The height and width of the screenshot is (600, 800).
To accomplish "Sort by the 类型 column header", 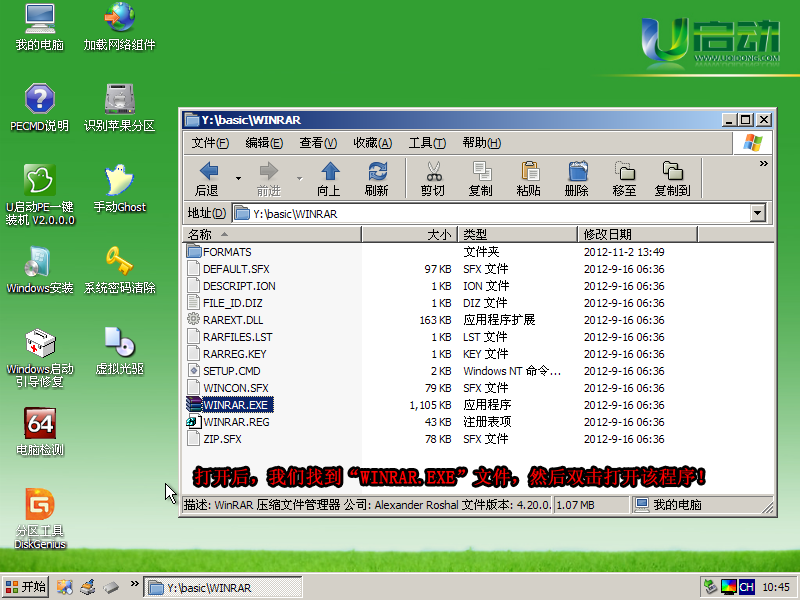I will [518, 235].
